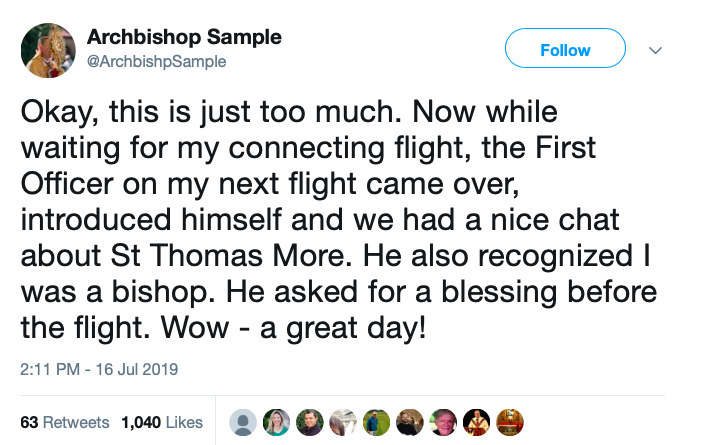
Task: Click the liker avatar showing a church altar
Action: point(510,423)
